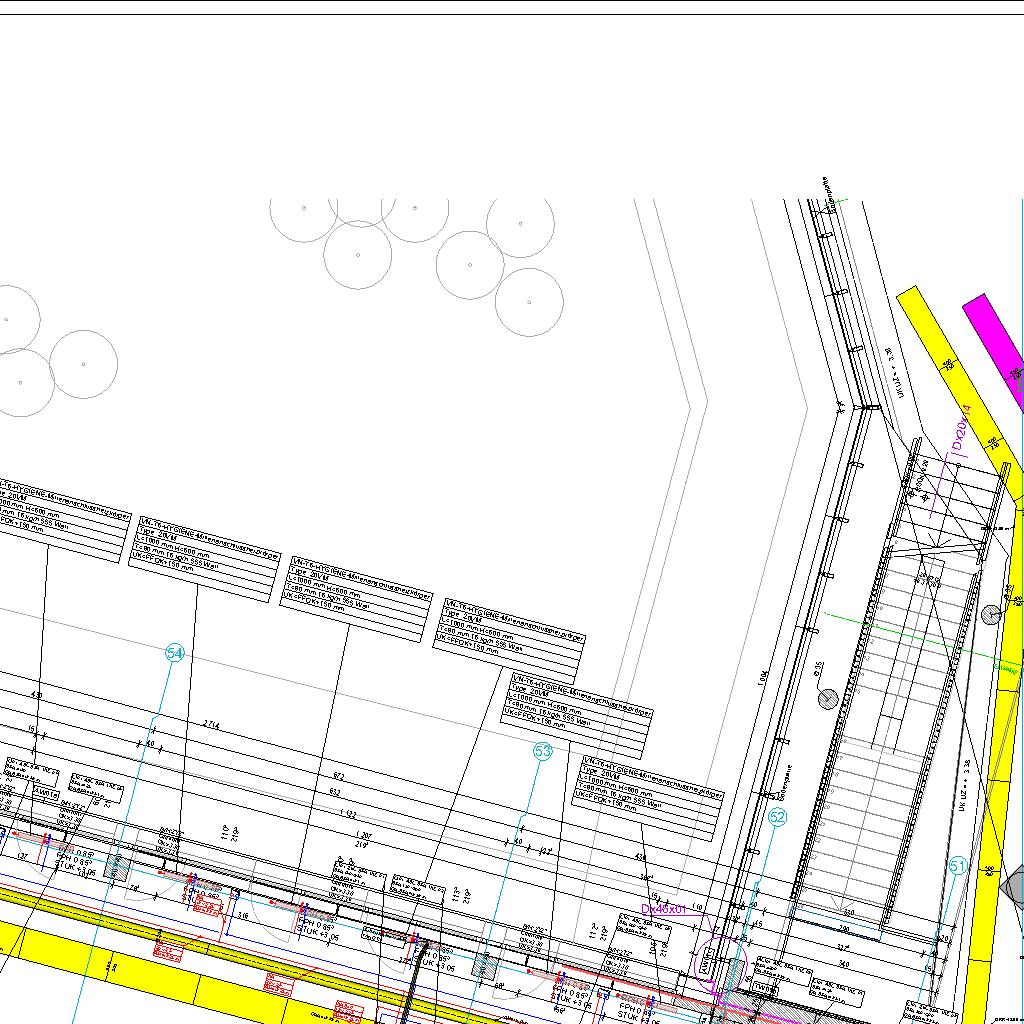Select the Ø 35 diameter label
The height and width of the screenshot is (1024, 1024).
point(819,671)
